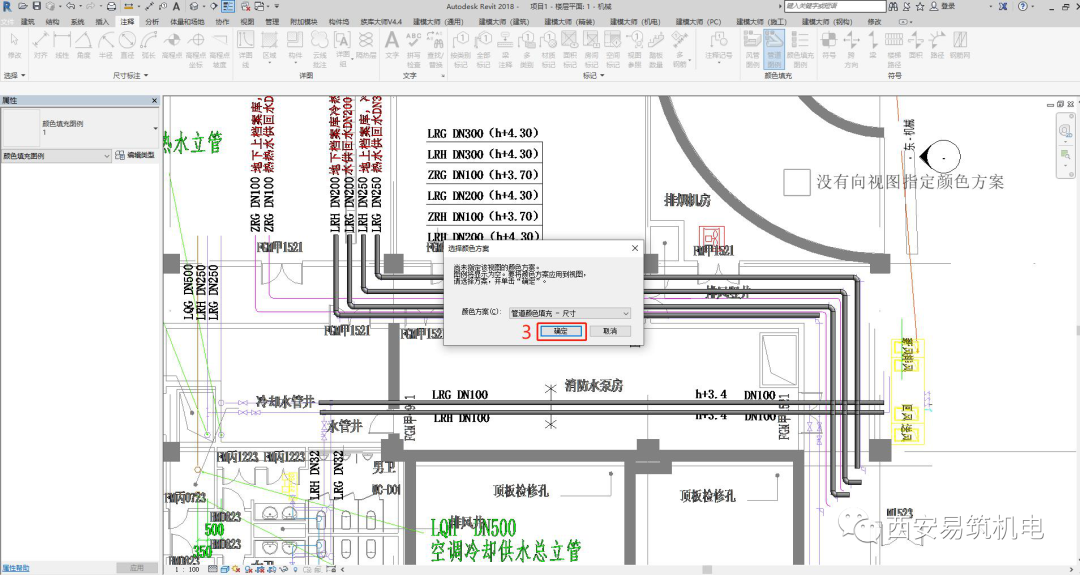Customize quick access toolbar dropdown arrow
The image size is (1080, 575).
click(x=278, y=6)
